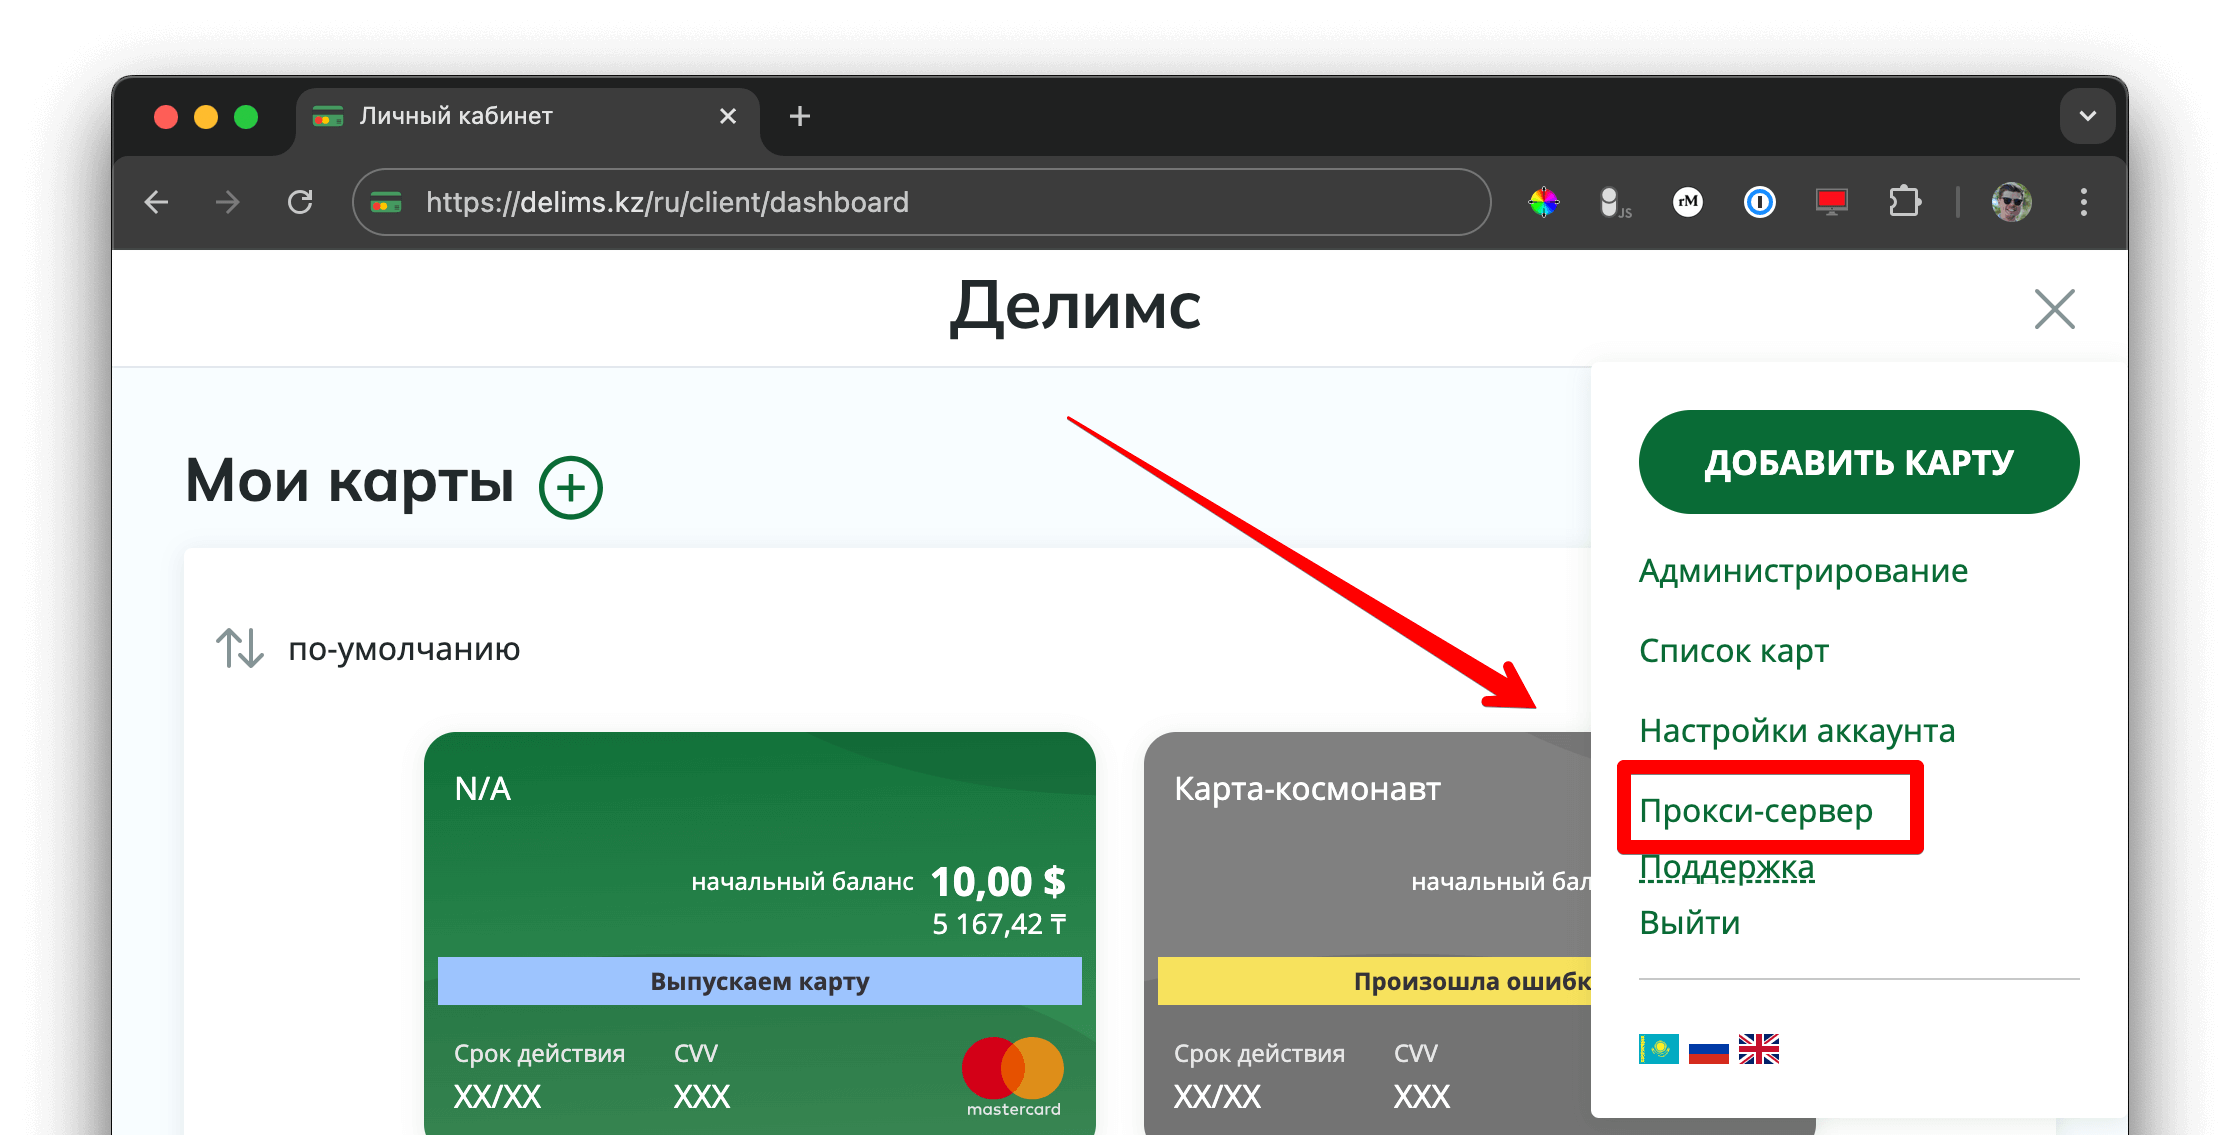Select the grey Карта-космонавт card
This screenshot has height=1135, width=2240.
point(1368,932)
